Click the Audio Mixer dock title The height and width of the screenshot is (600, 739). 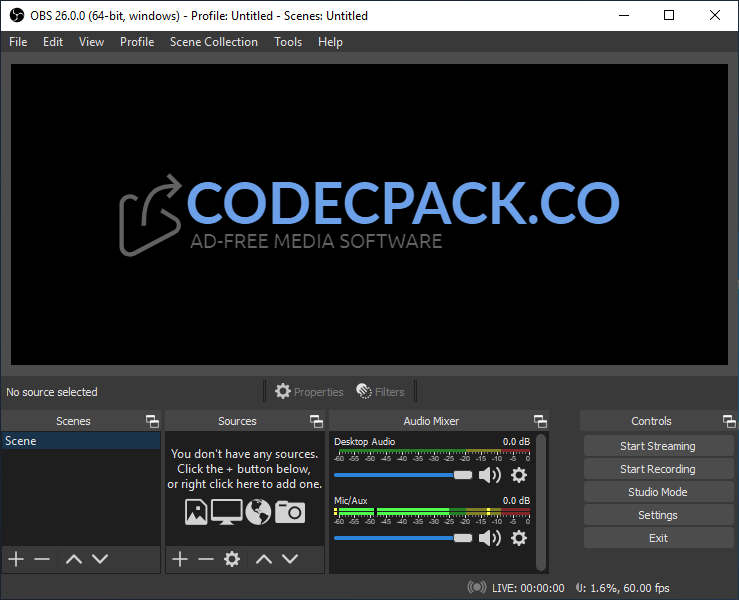(431, 421)
